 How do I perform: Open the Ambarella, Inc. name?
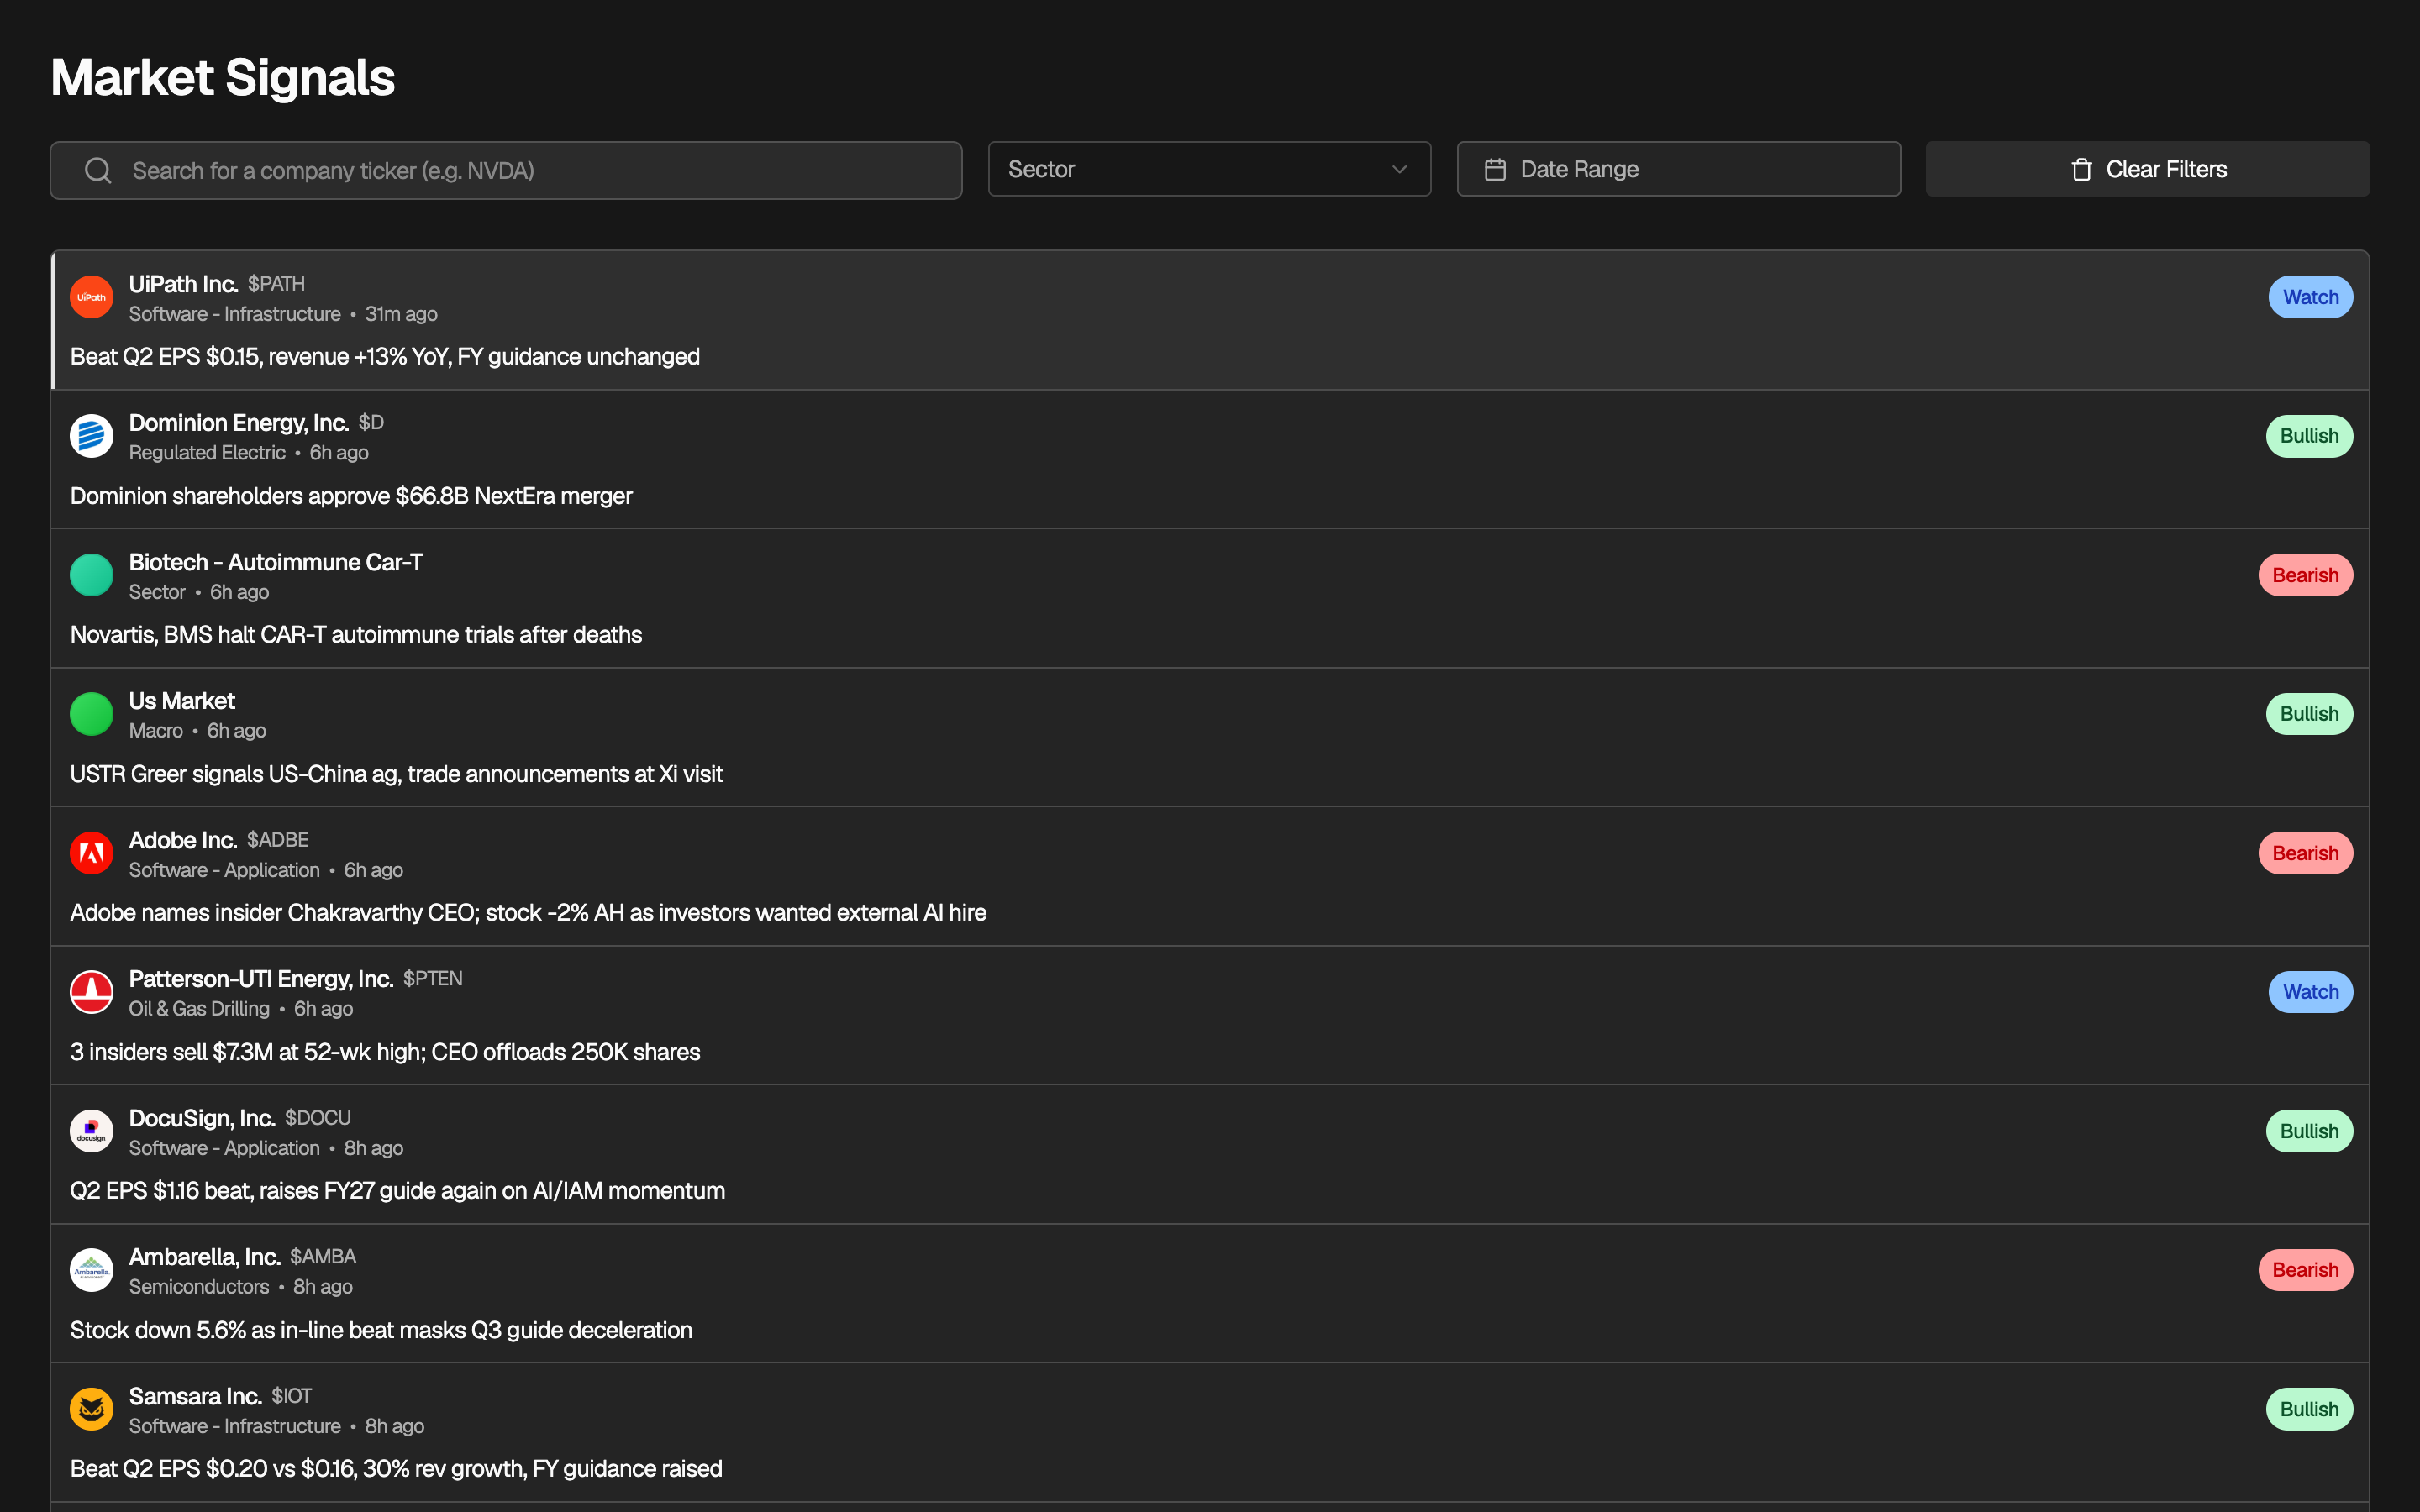point(204,1257)
